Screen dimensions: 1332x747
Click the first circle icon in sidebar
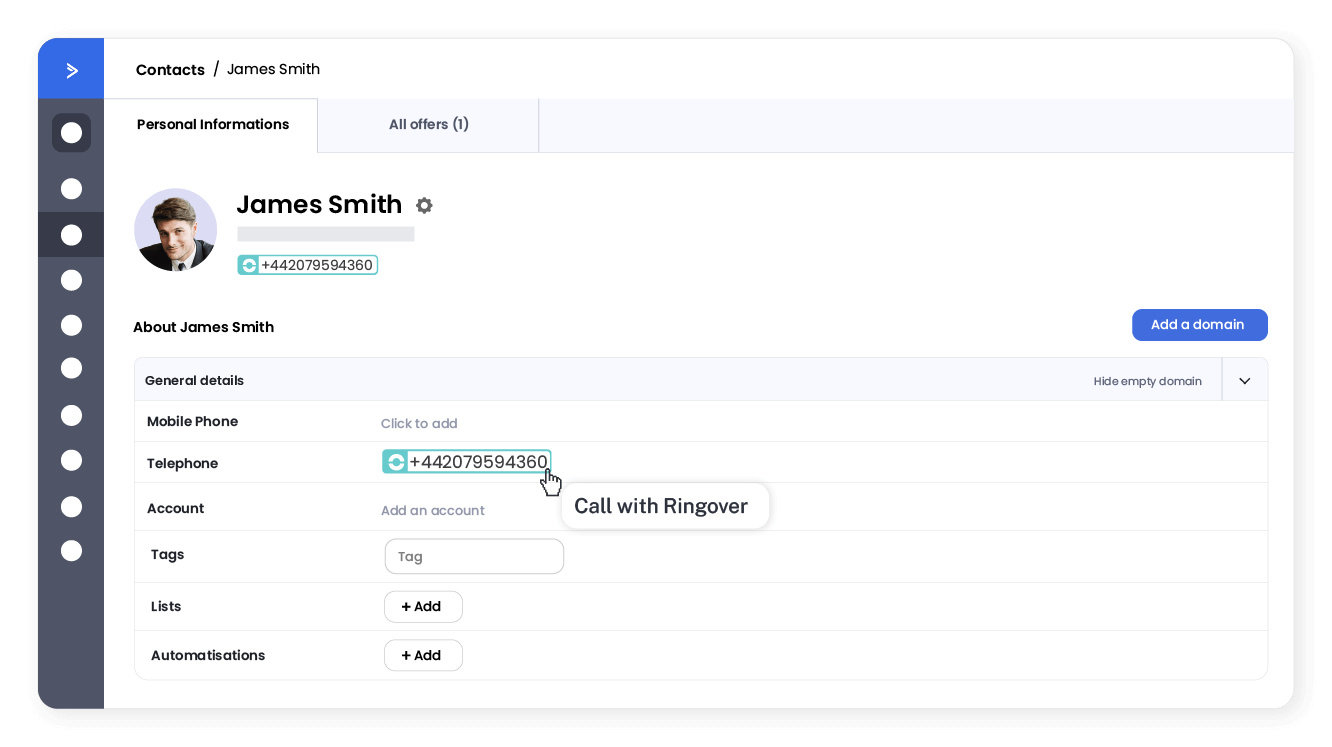coord(71,133)
